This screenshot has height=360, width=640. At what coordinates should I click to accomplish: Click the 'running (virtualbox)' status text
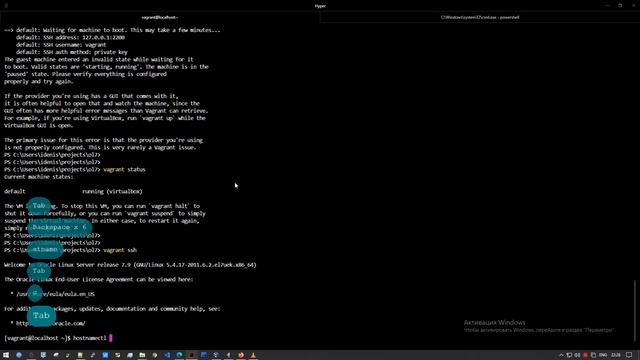112,191
